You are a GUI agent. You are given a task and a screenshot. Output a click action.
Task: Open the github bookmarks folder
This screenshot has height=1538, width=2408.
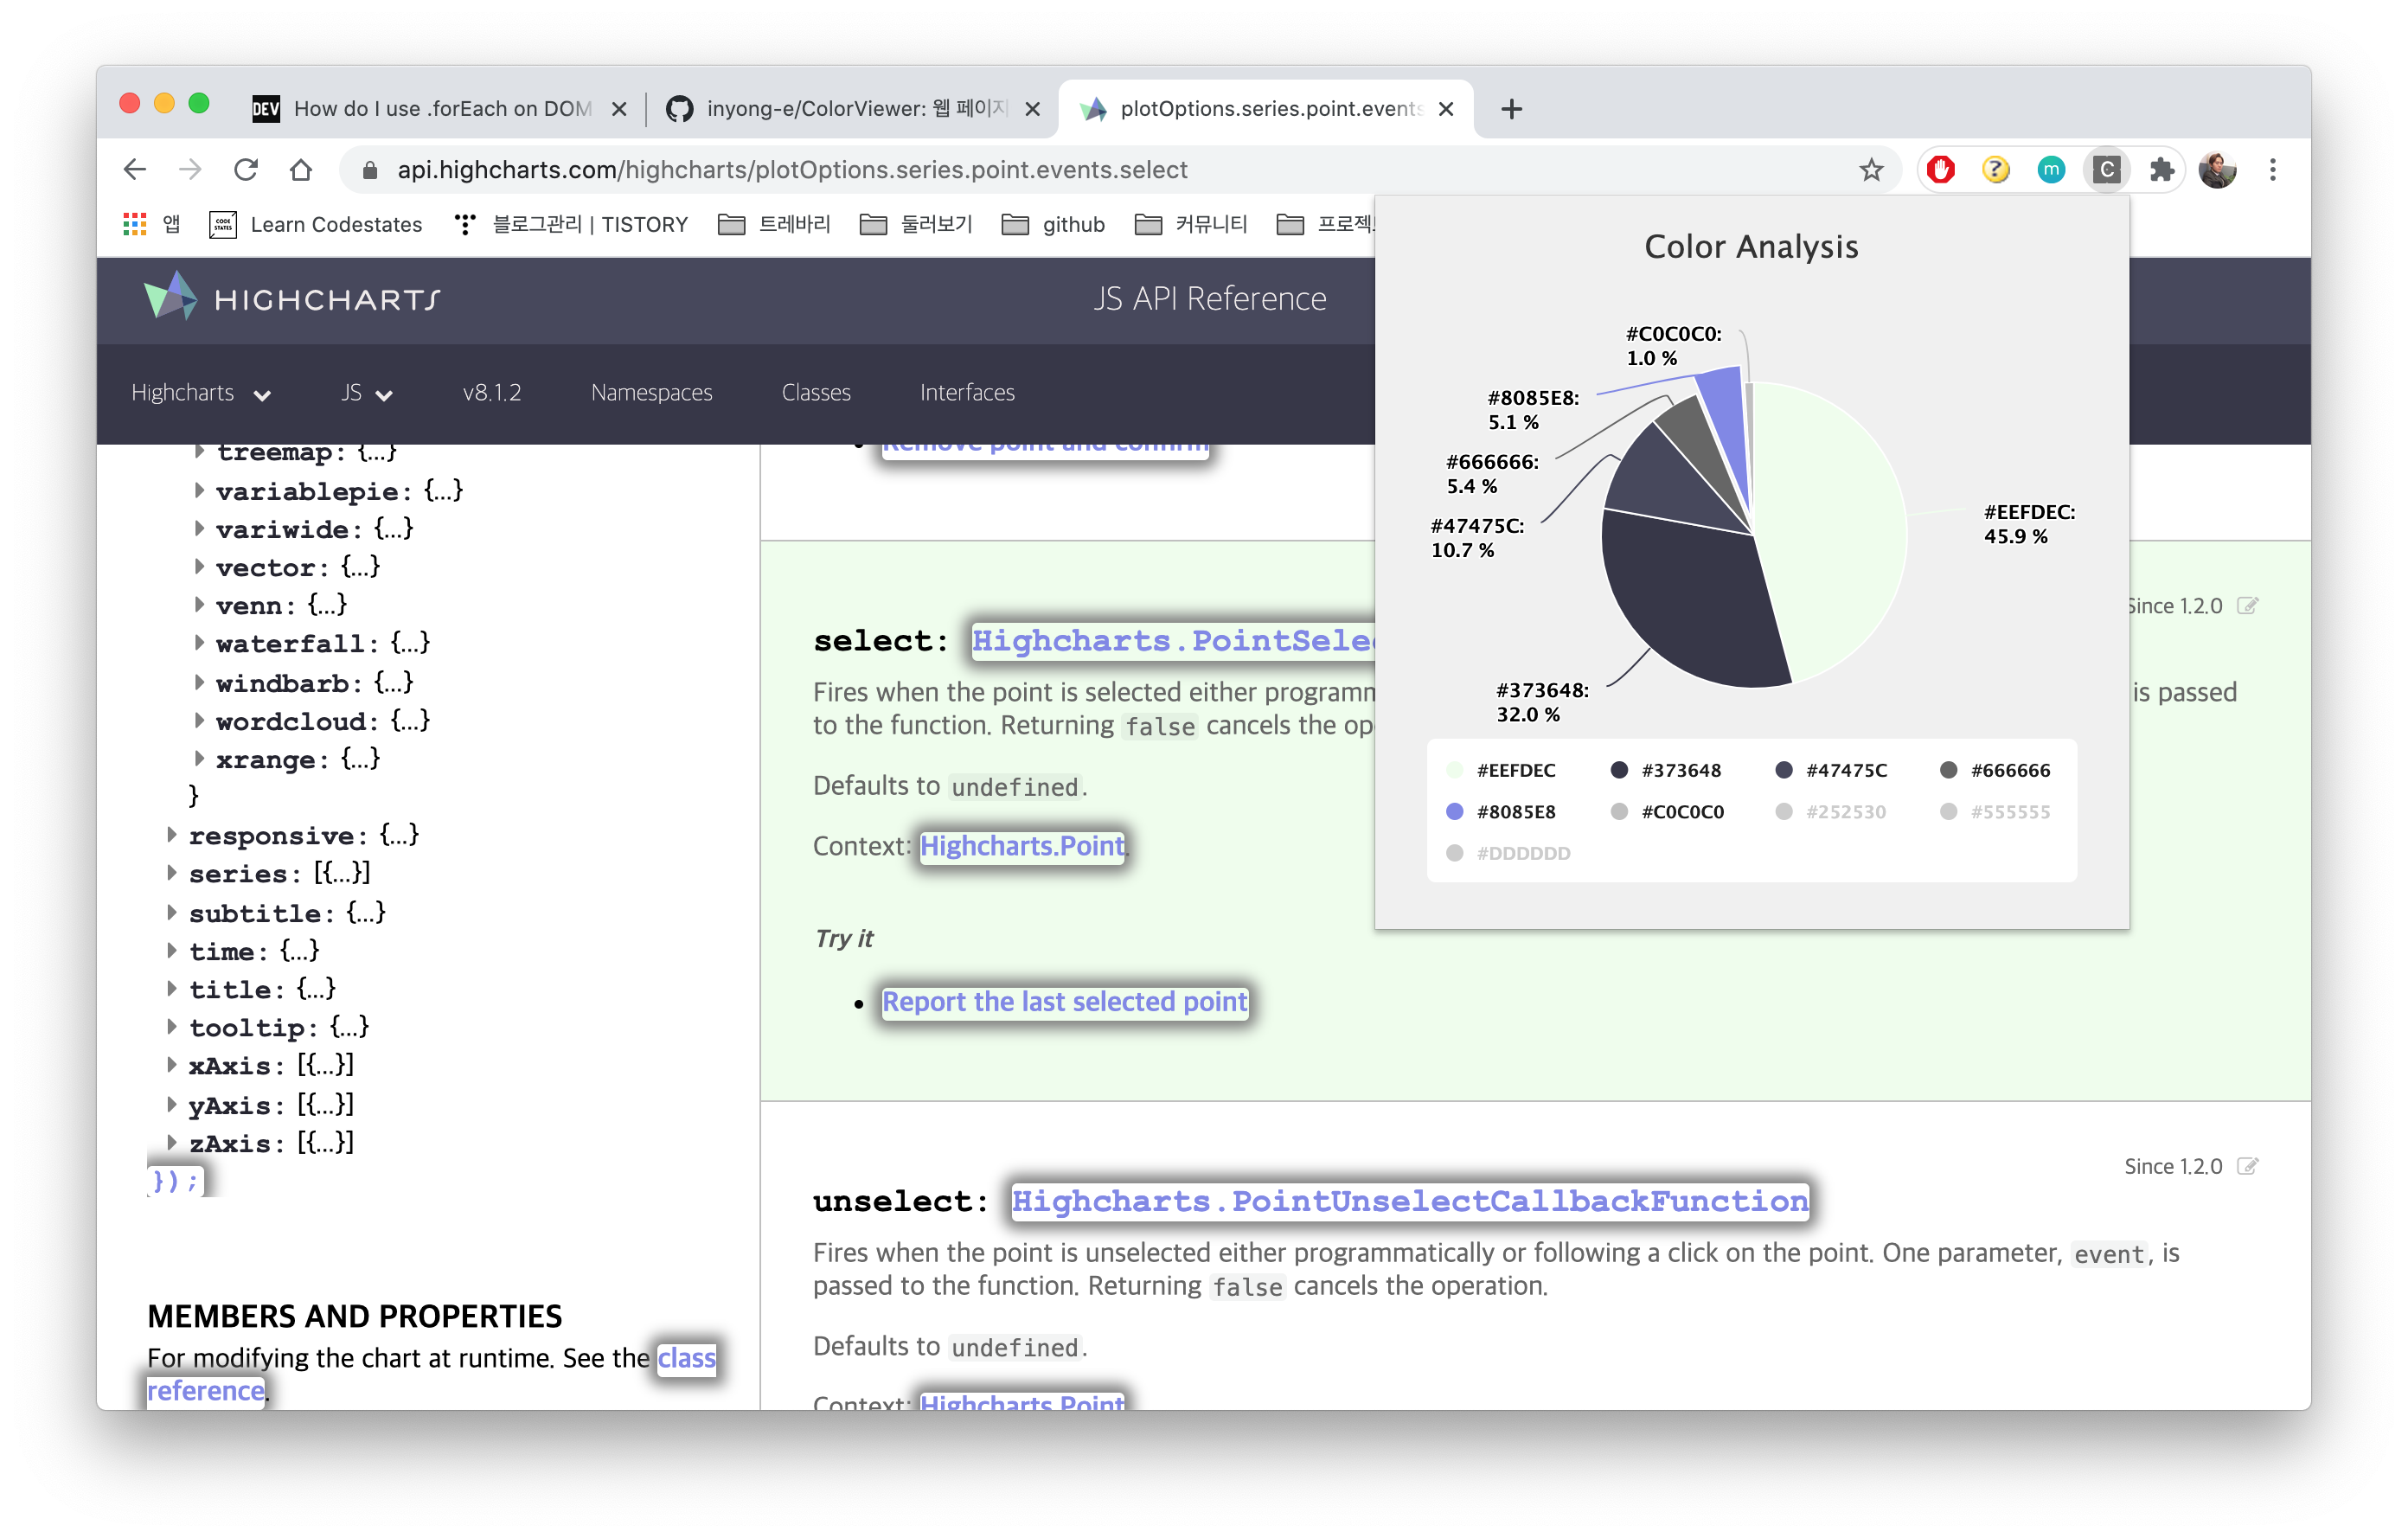pyautogui.click(x=1053, y=224)
